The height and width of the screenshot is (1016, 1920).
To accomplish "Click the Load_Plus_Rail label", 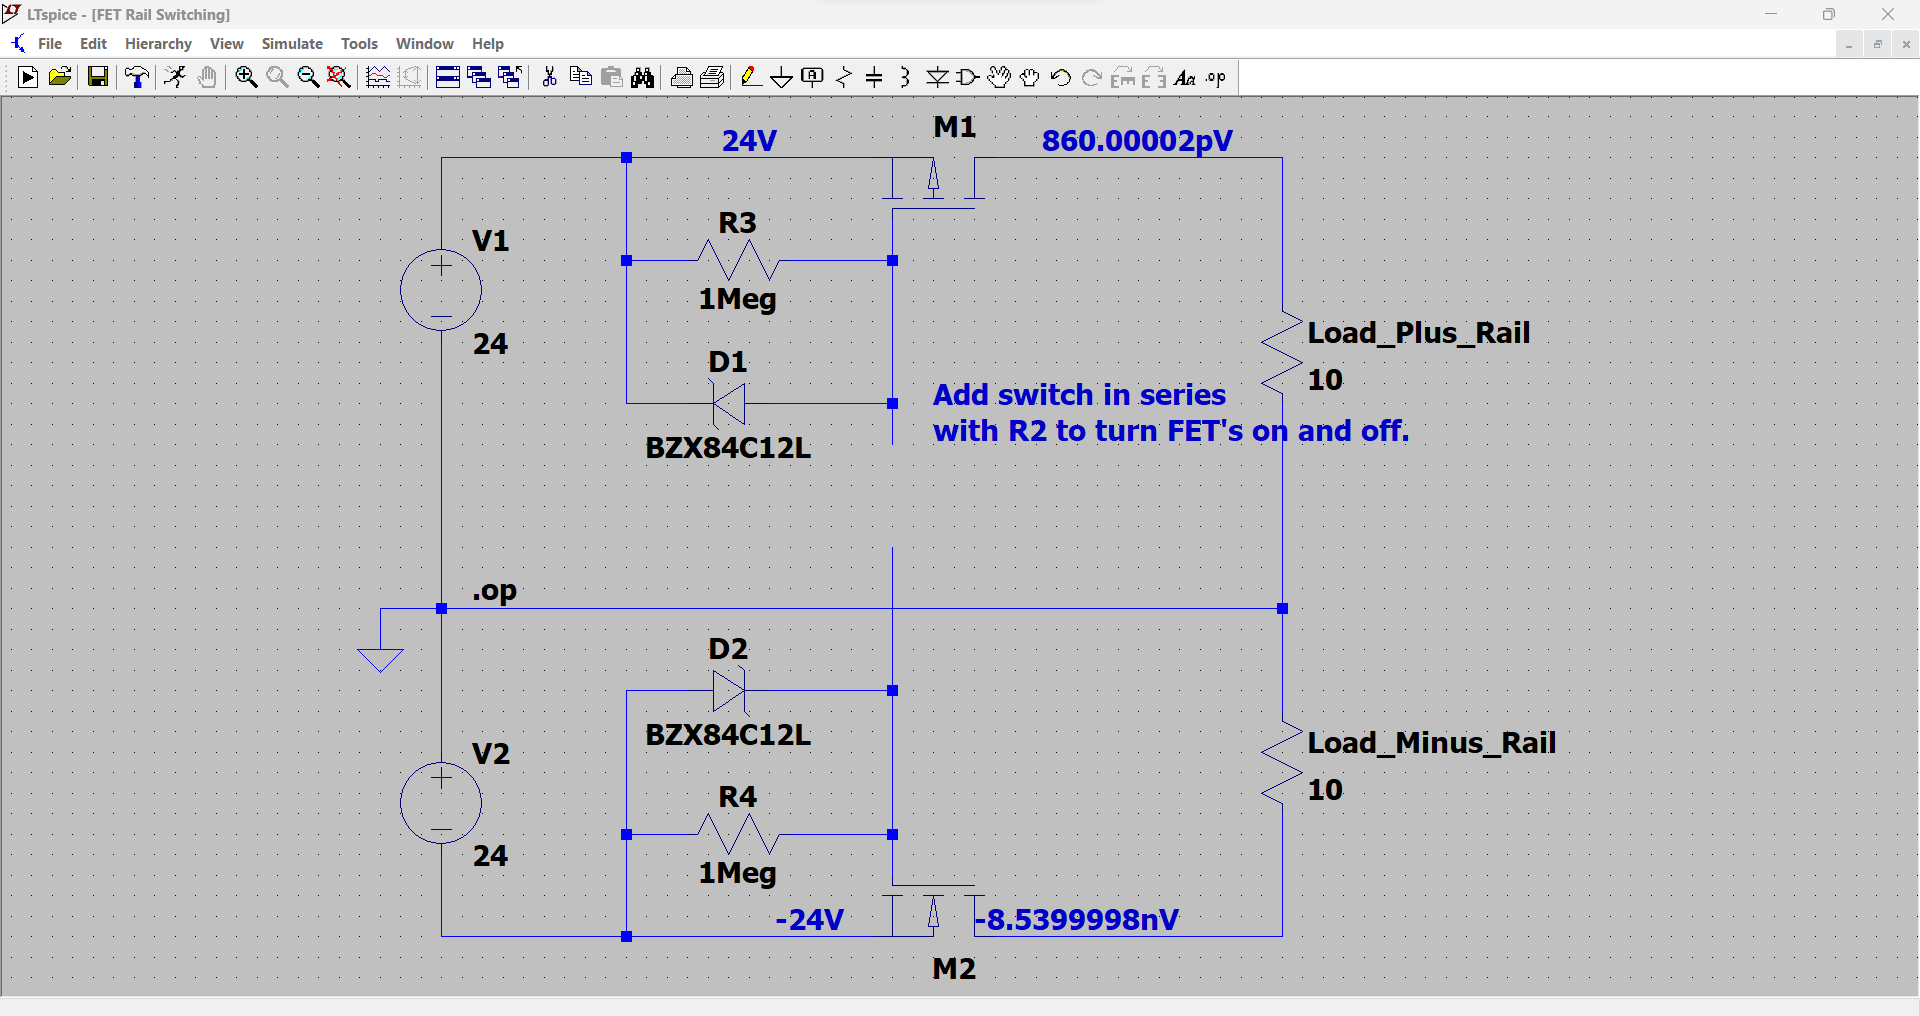I will click(x=1419, y=333).
